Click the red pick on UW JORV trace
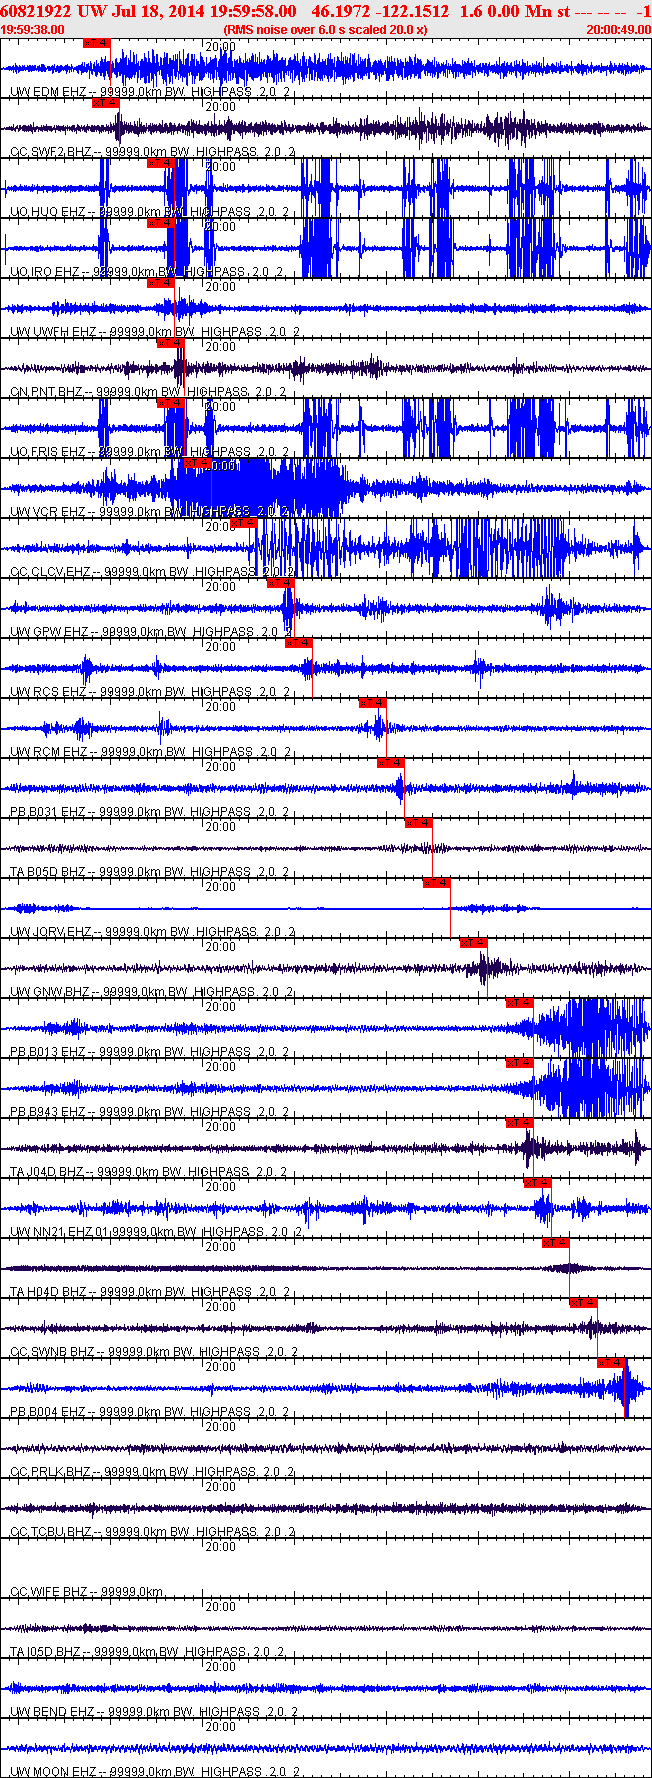The image size is (652, 1778). point(436,883)
